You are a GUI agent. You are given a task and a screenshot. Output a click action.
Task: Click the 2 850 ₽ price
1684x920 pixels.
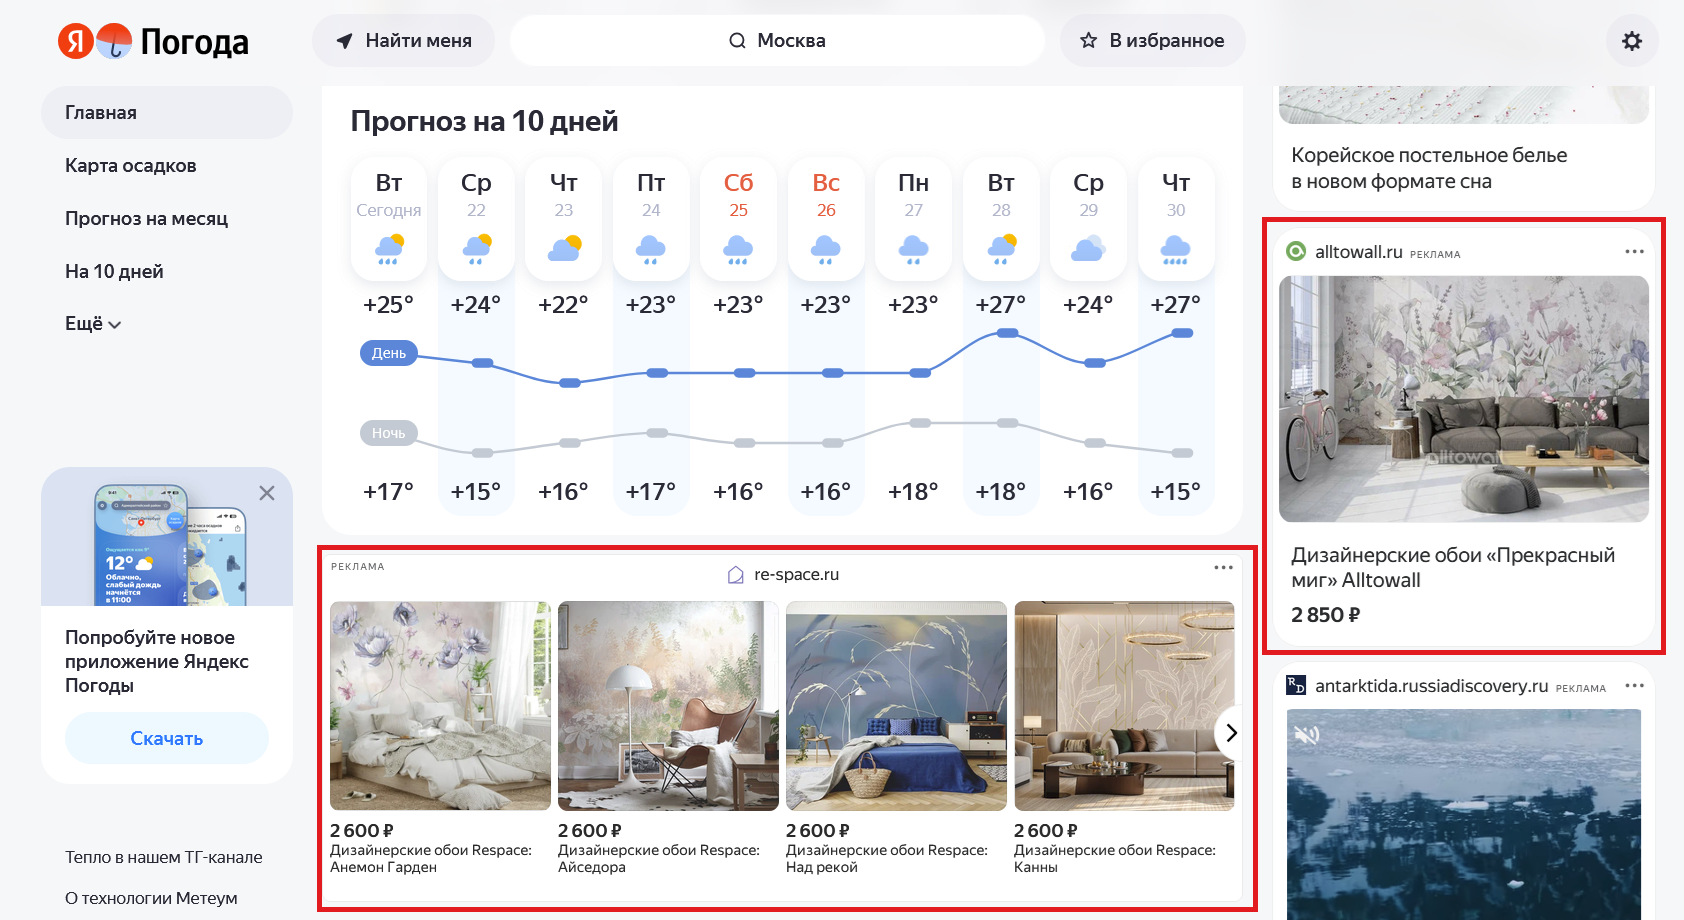(1326, 615)
